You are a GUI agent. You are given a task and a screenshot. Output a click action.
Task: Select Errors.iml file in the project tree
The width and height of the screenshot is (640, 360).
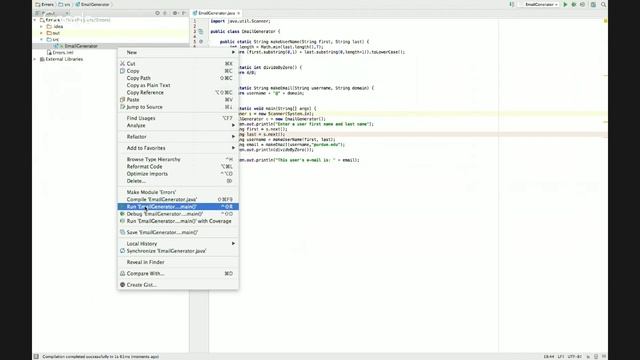point(60,53)
